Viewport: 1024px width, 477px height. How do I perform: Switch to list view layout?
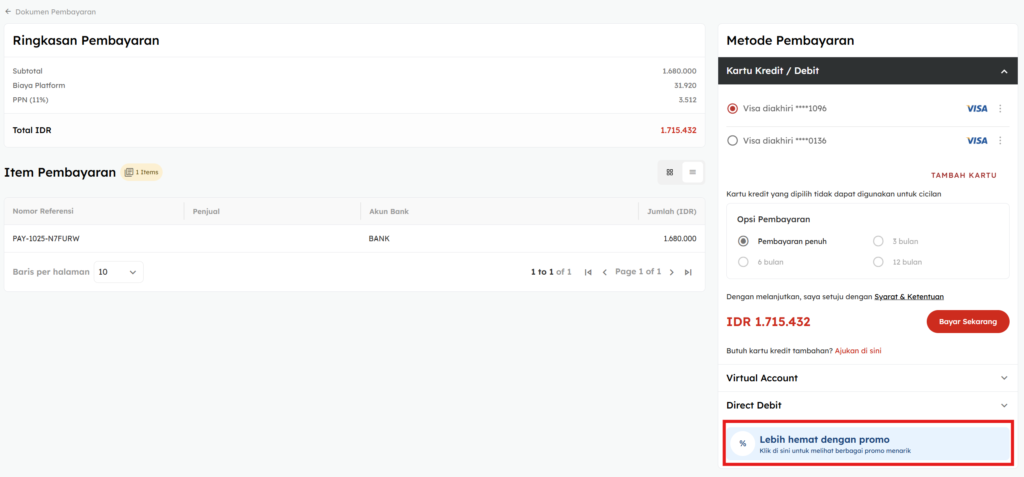(692, 172)
